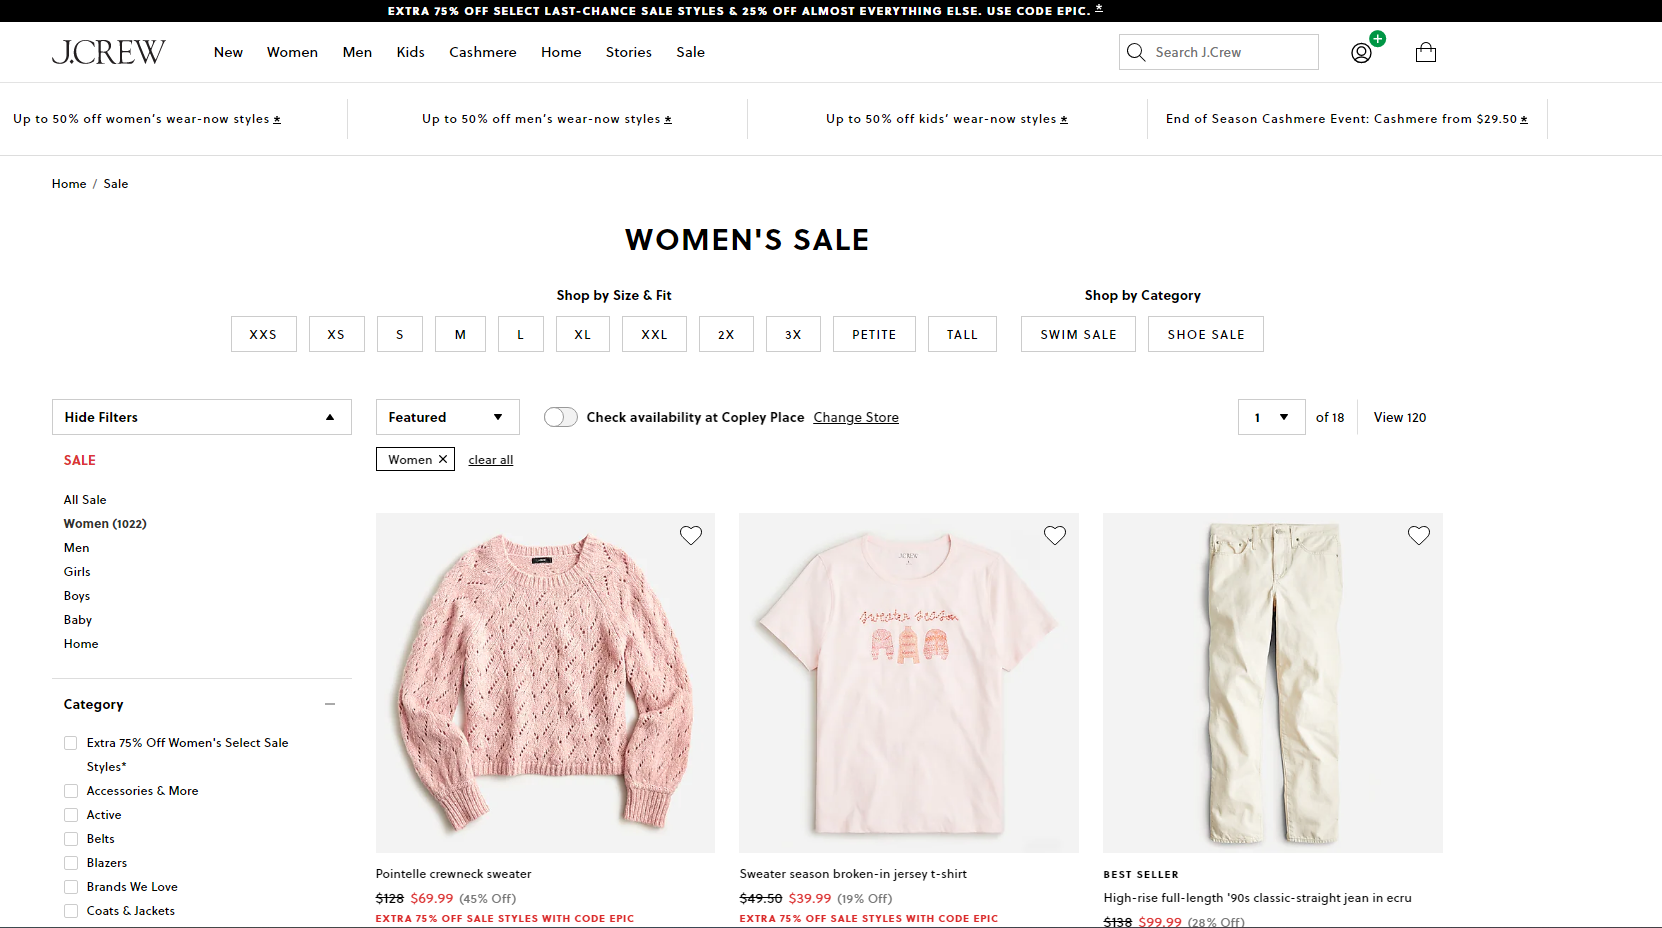Open the Kids navigation menu
Viewport: 1662px width, 928px height.
point(410,52)
